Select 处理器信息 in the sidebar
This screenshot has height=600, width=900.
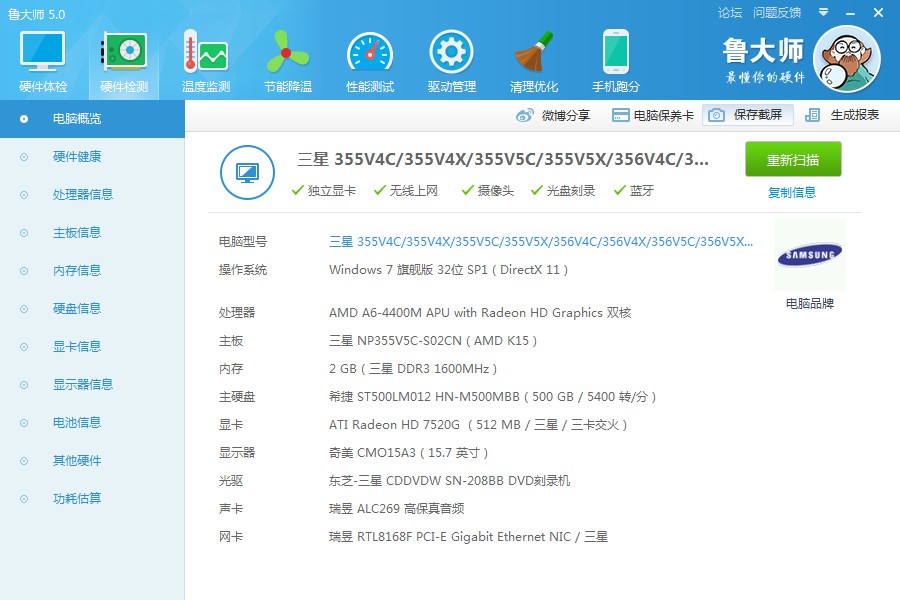(82, 194)
